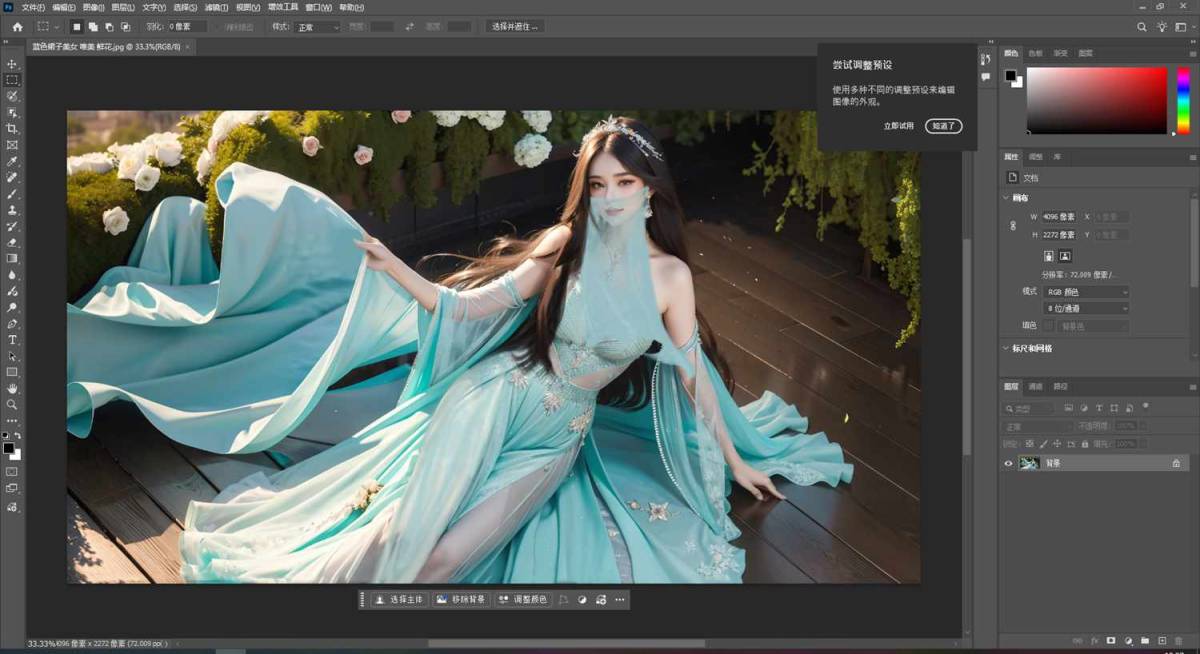
Task: Hide the 背景 layer with its eye toggle
Action: (x=1009, y=463)
